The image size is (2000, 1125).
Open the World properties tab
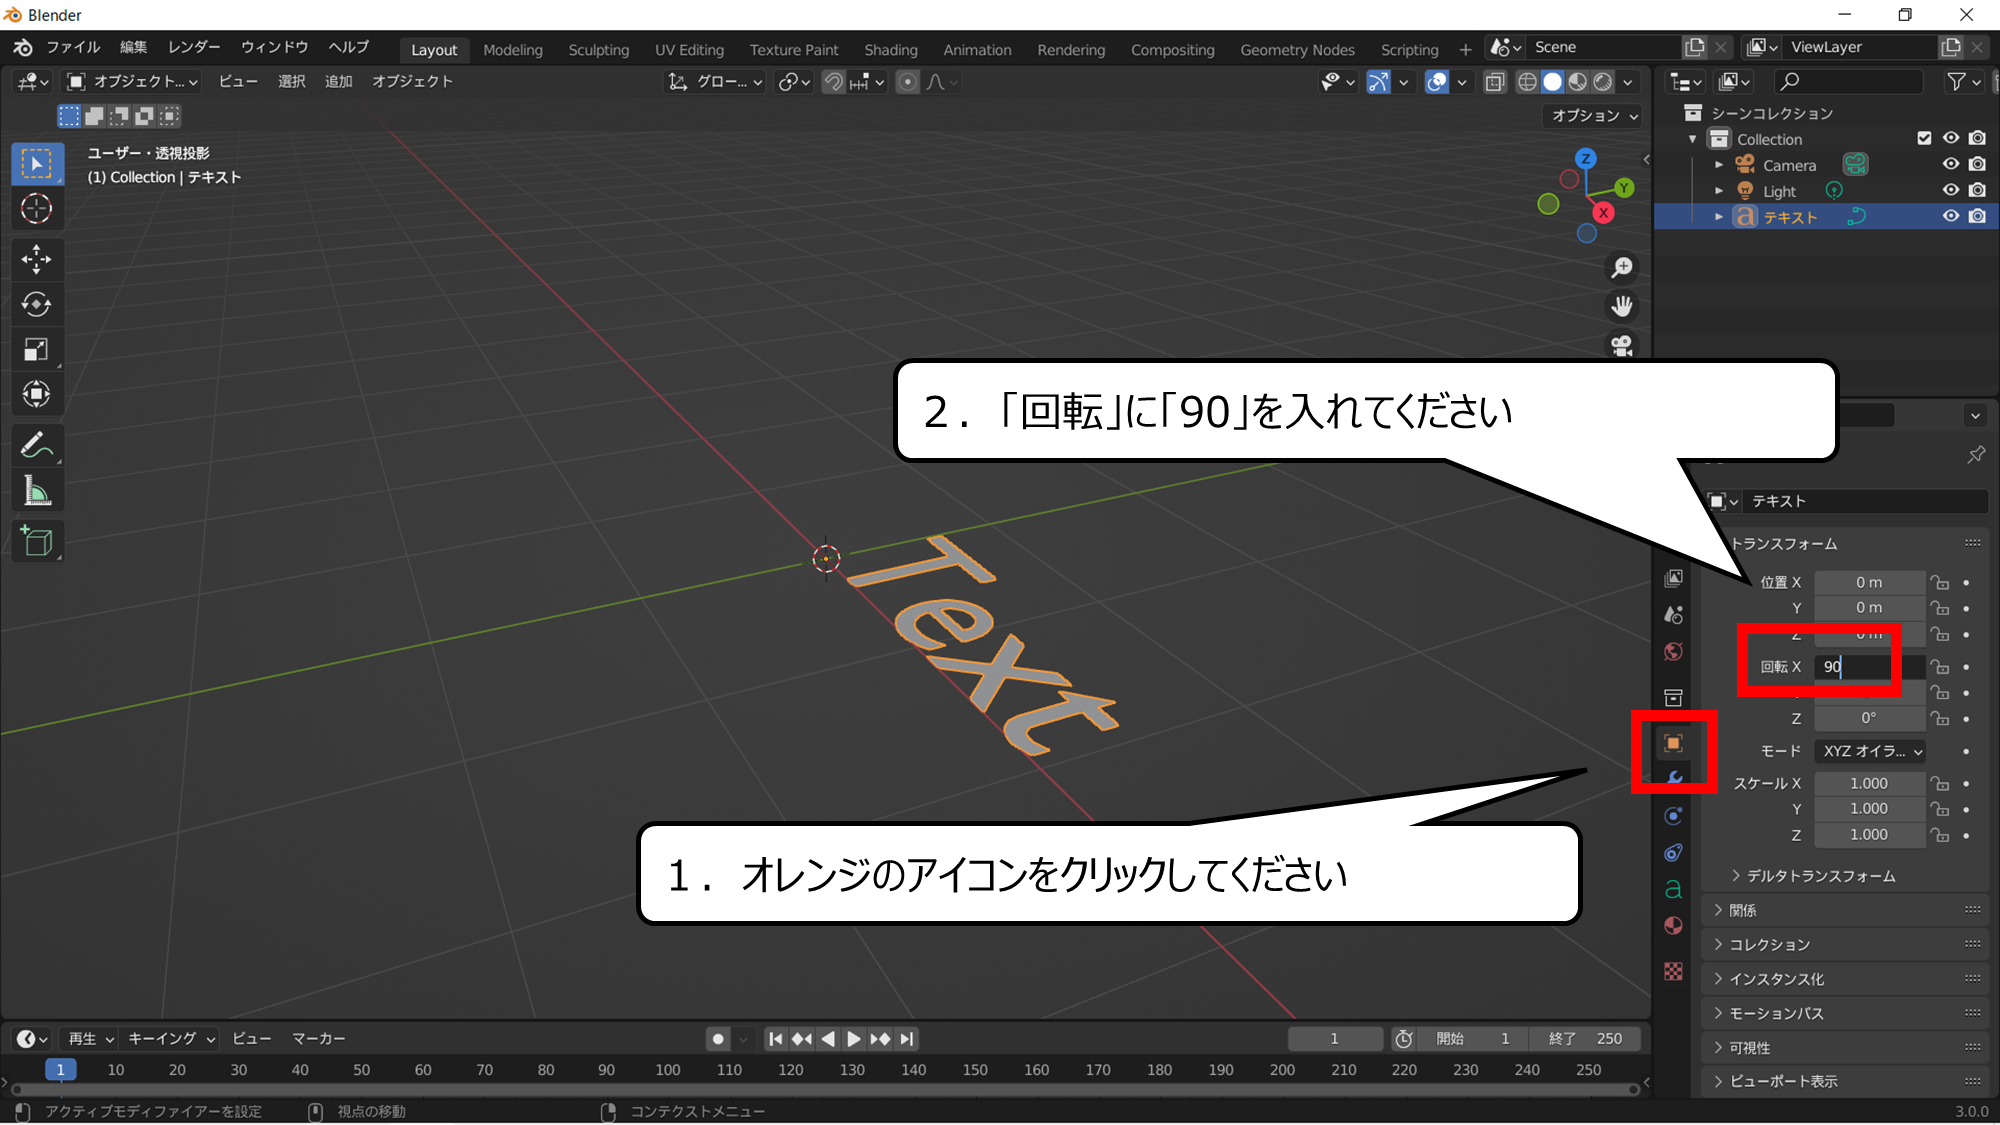coord(1673,652)
